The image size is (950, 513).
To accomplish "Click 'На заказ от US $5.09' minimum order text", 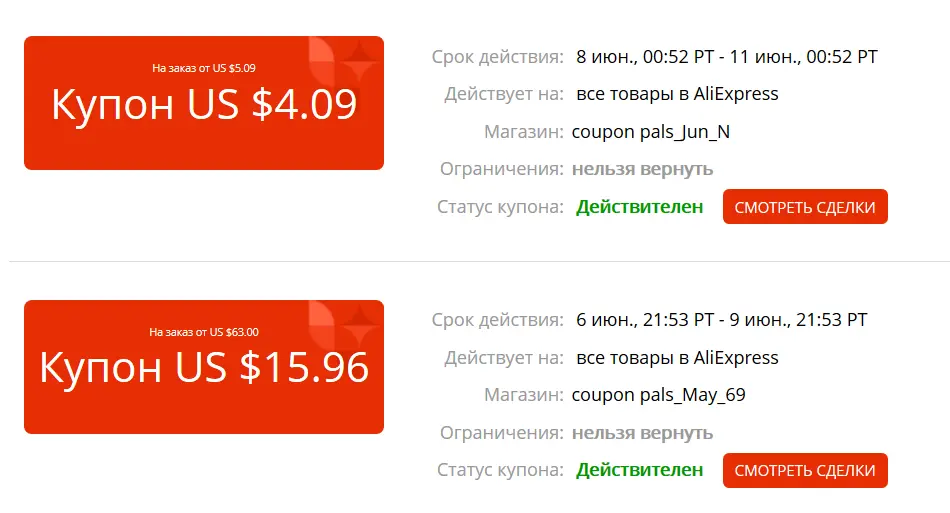I will (x=204, y=68).
